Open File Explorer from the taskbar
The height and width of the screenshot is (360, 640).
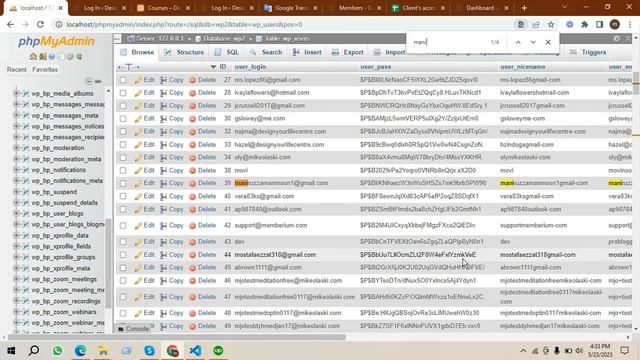103,351
